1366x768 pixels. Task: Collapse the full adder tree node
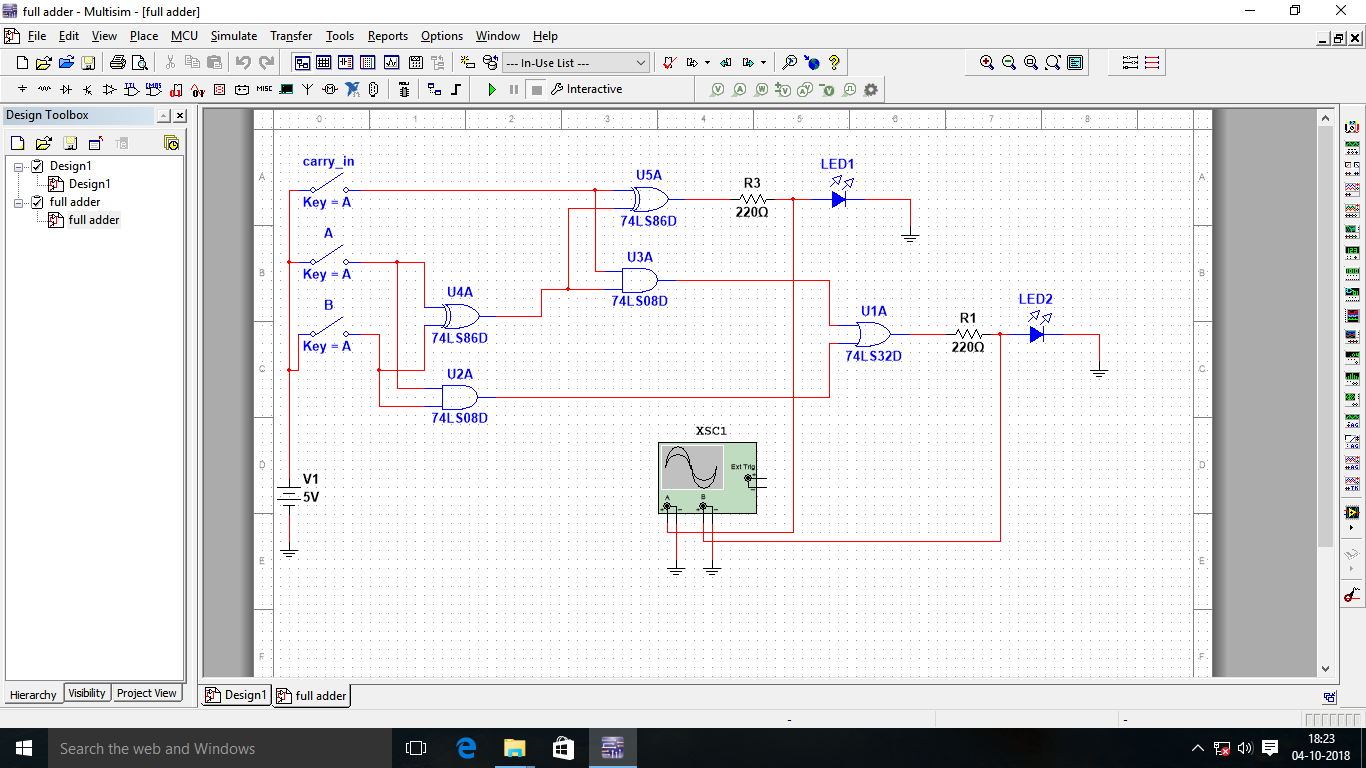(18, 202)
